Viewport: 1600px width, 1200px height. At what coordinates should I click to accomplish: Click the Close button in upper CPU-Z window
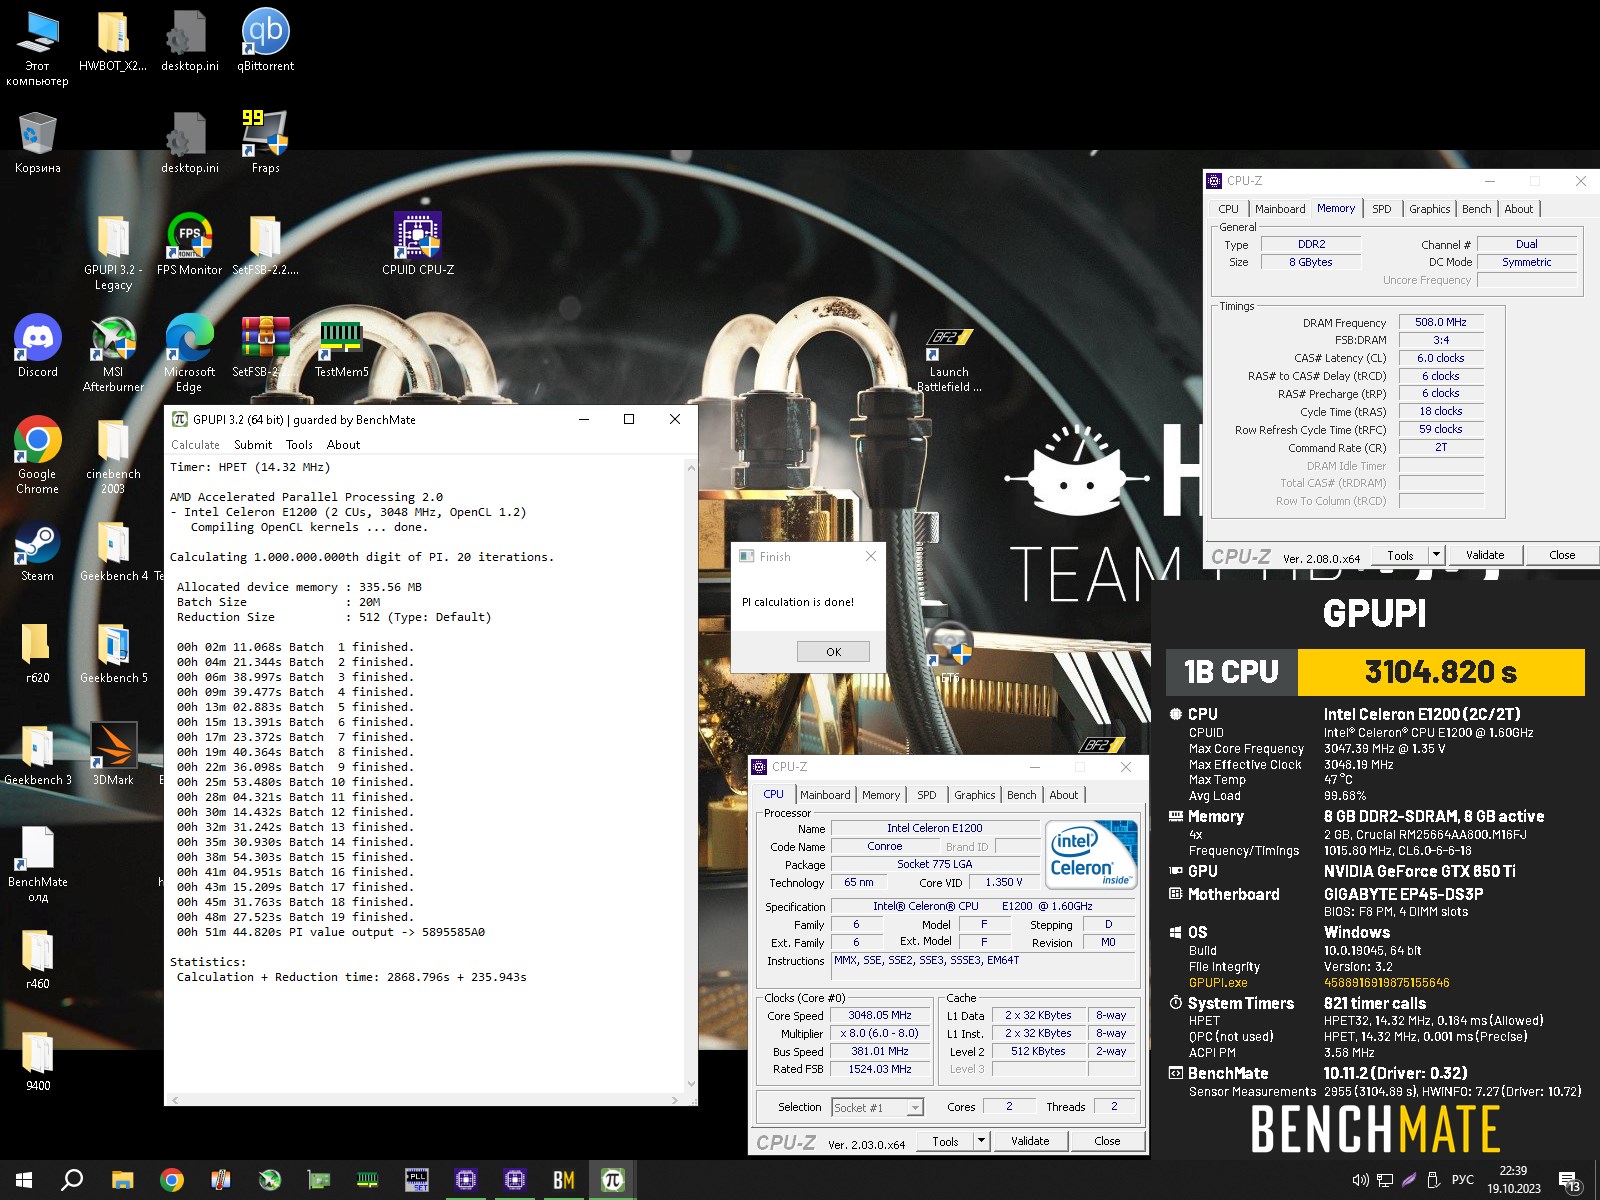pos(1562,555)
